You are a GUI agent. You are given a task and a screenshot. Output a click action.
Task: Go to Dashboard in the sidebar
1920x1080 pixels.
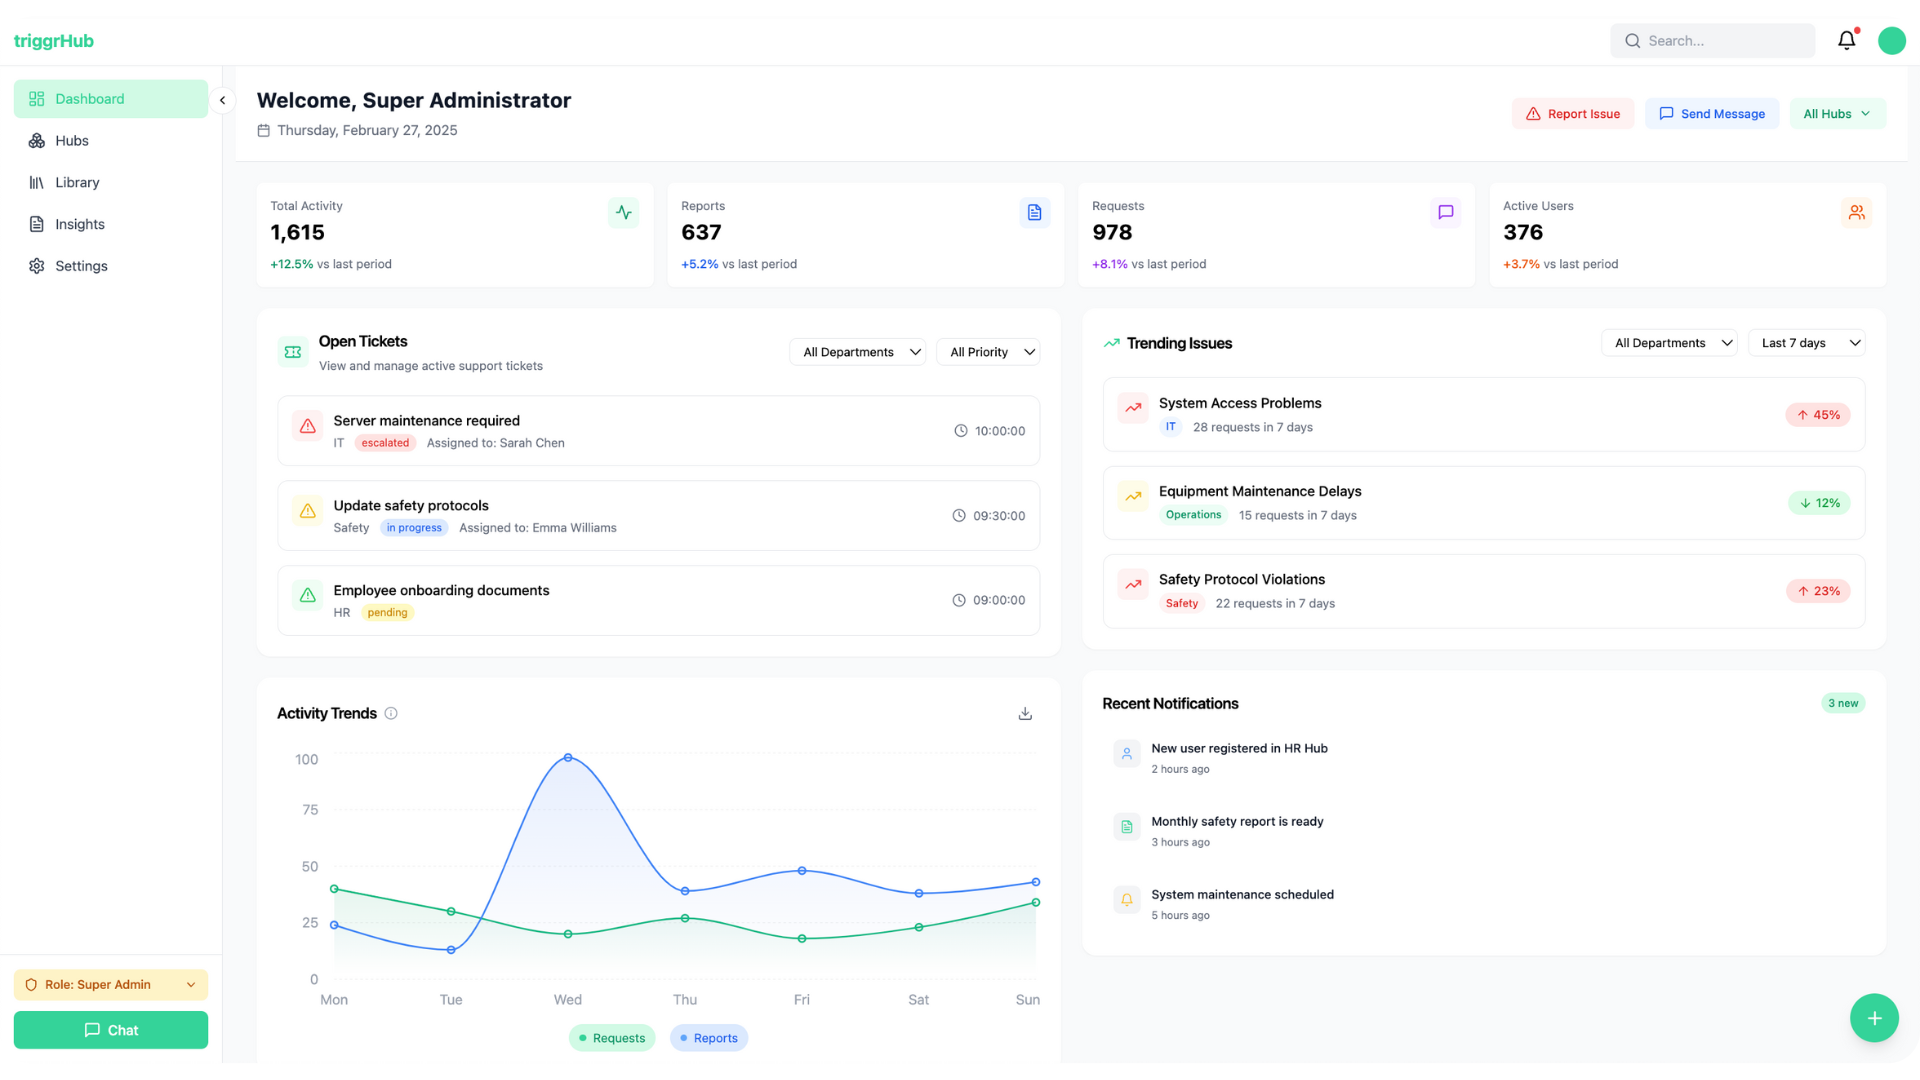click(x=111, y=99)
